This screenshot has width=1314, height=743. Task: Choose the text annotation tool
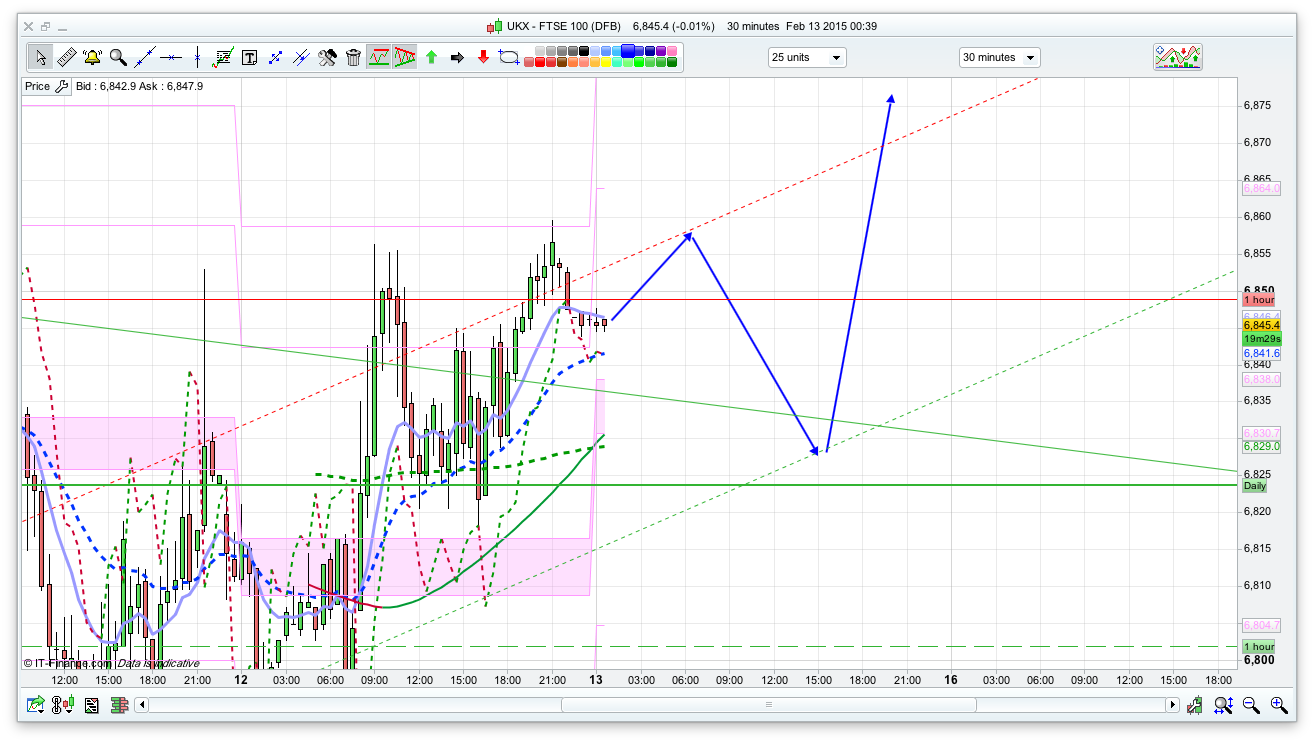[x=249, y=57]
